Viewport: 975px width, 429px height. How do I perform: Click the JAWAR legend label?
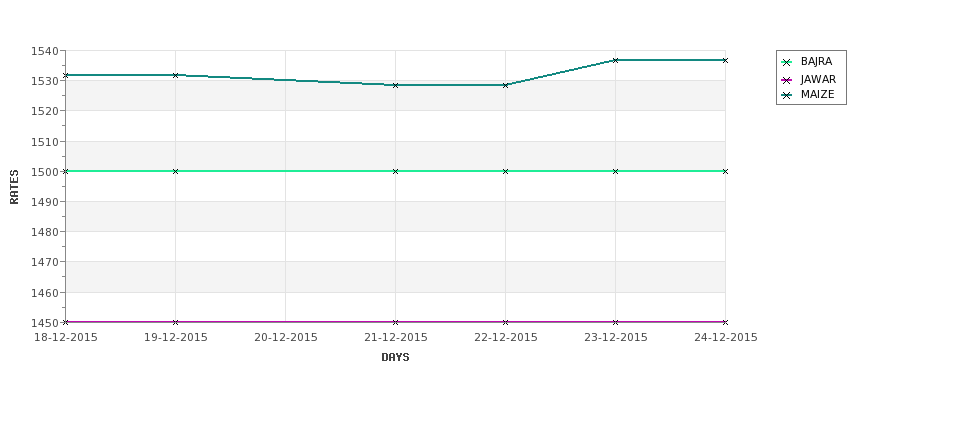click(818, 80)
